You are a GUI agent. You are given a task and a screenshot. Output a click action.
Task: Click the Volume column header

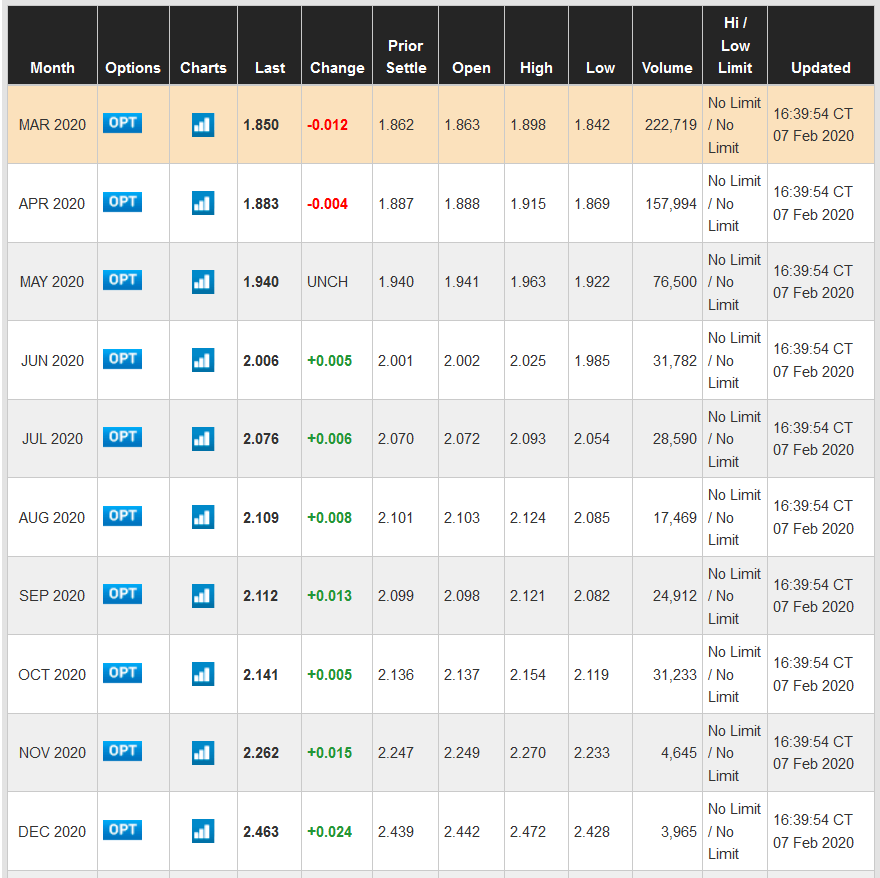667,68
